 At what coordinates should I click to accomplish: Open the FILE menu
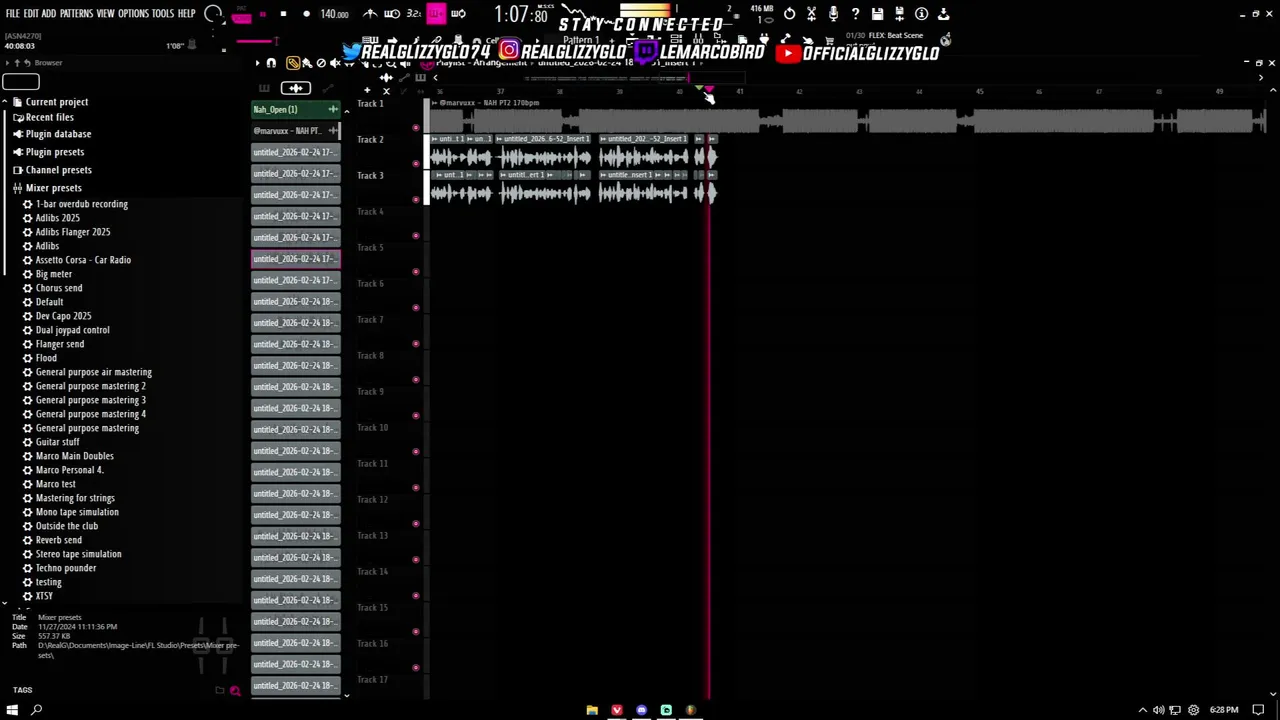pos(12,14)
